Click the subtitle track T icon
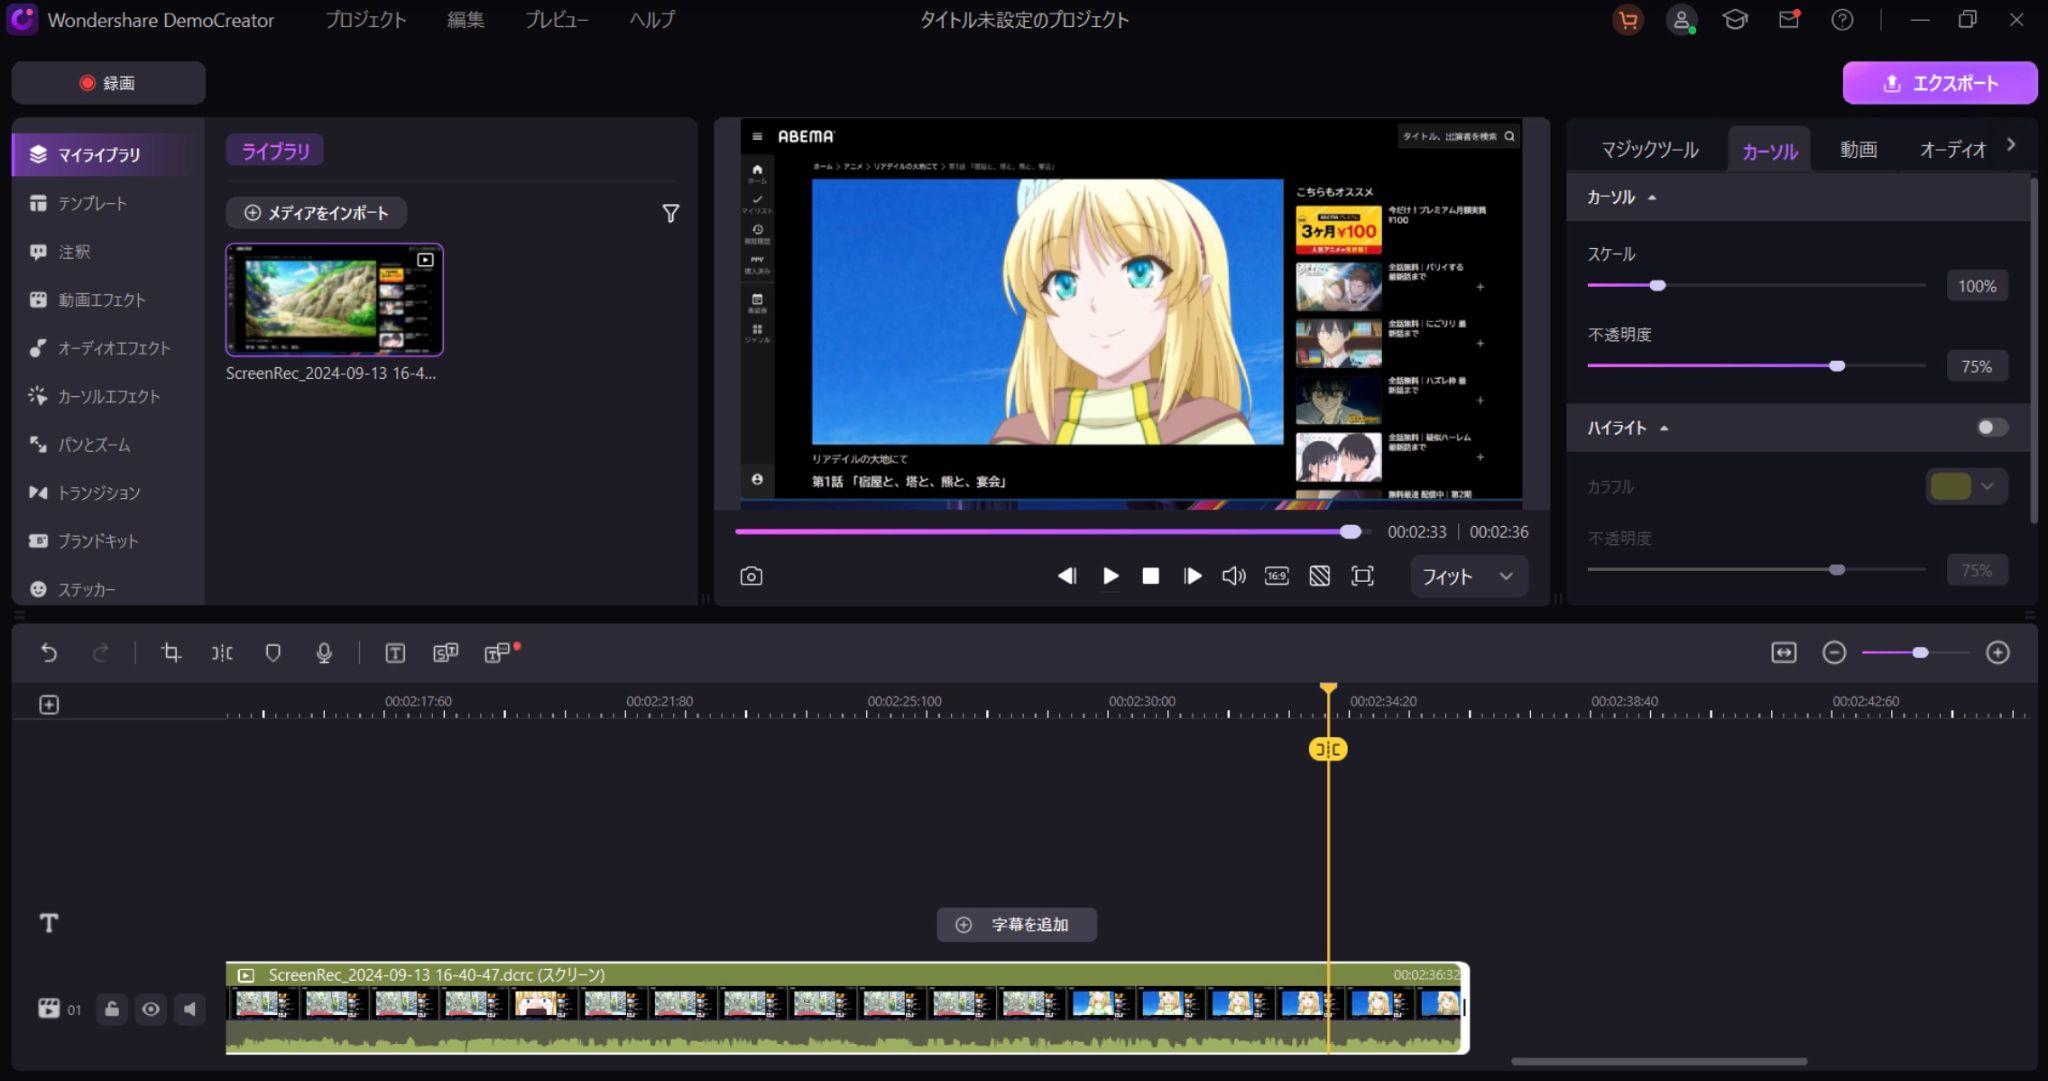The width and height of the screenshot is (2048, 1081). pyautogui.click(x=49, y=923)
